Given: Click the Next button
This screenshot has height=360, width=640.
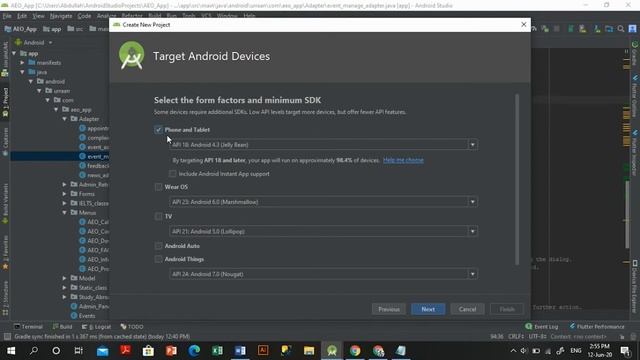Looking at the screenshot, I should click(x=428, y=309).
